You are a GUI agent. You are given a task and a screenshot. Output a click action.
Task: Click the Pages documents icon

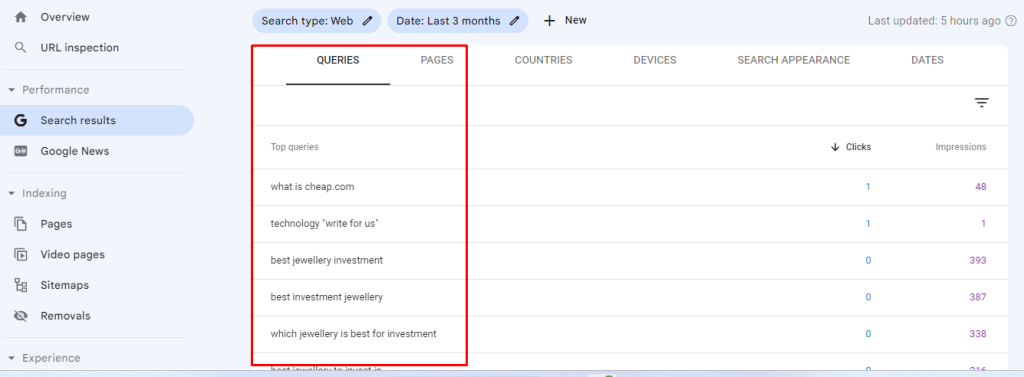click(21, 224)
